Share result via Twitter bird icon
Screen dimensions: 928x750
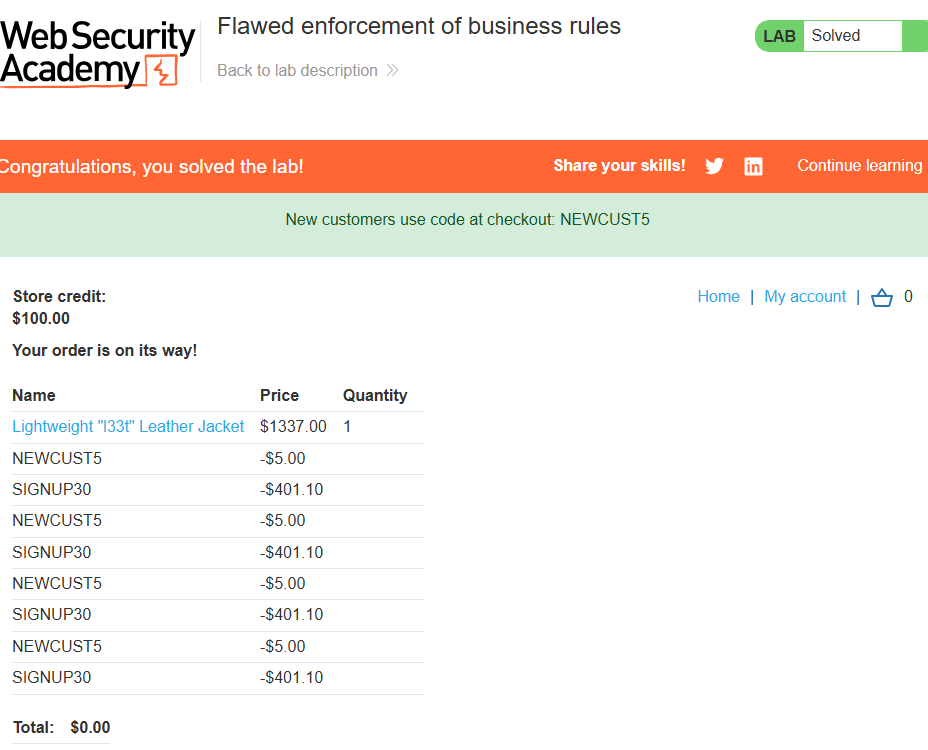point(714,166)
